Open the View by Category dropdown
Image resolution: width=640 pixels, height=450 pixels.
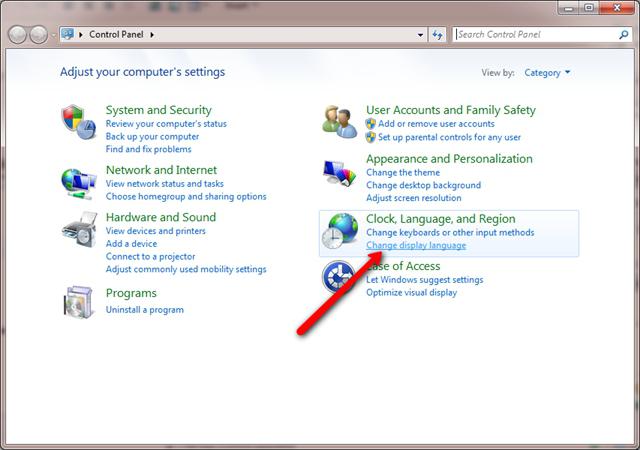click(x=547, y=73)
